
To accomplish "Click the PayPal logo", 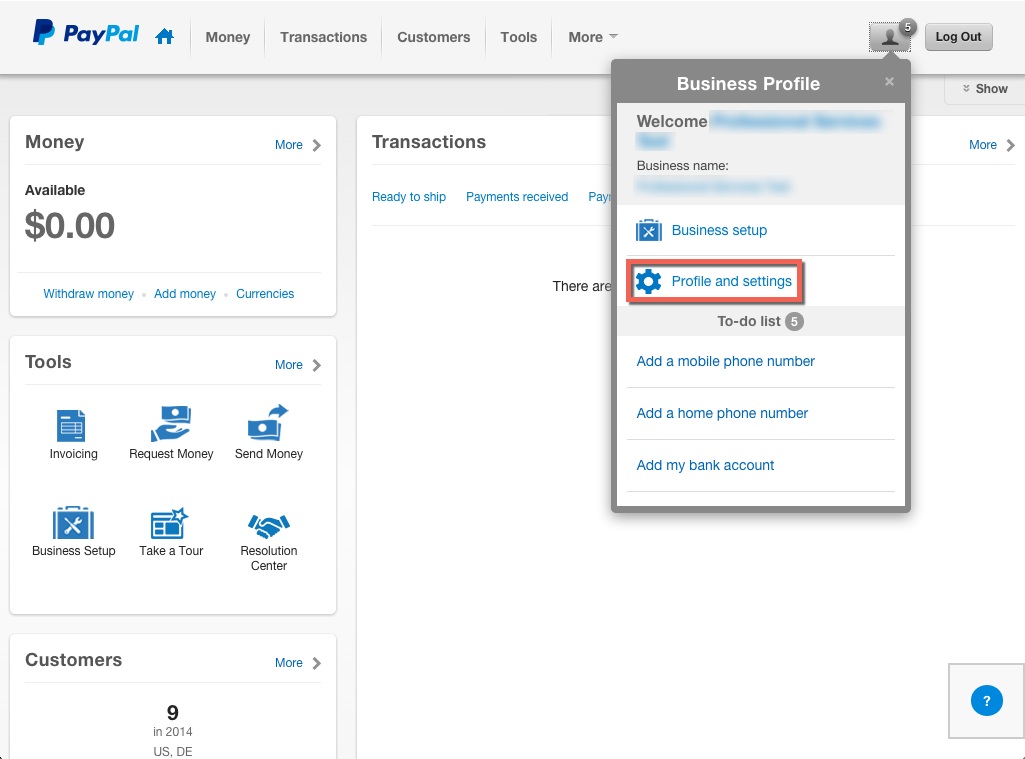I will tap(86, 33).
